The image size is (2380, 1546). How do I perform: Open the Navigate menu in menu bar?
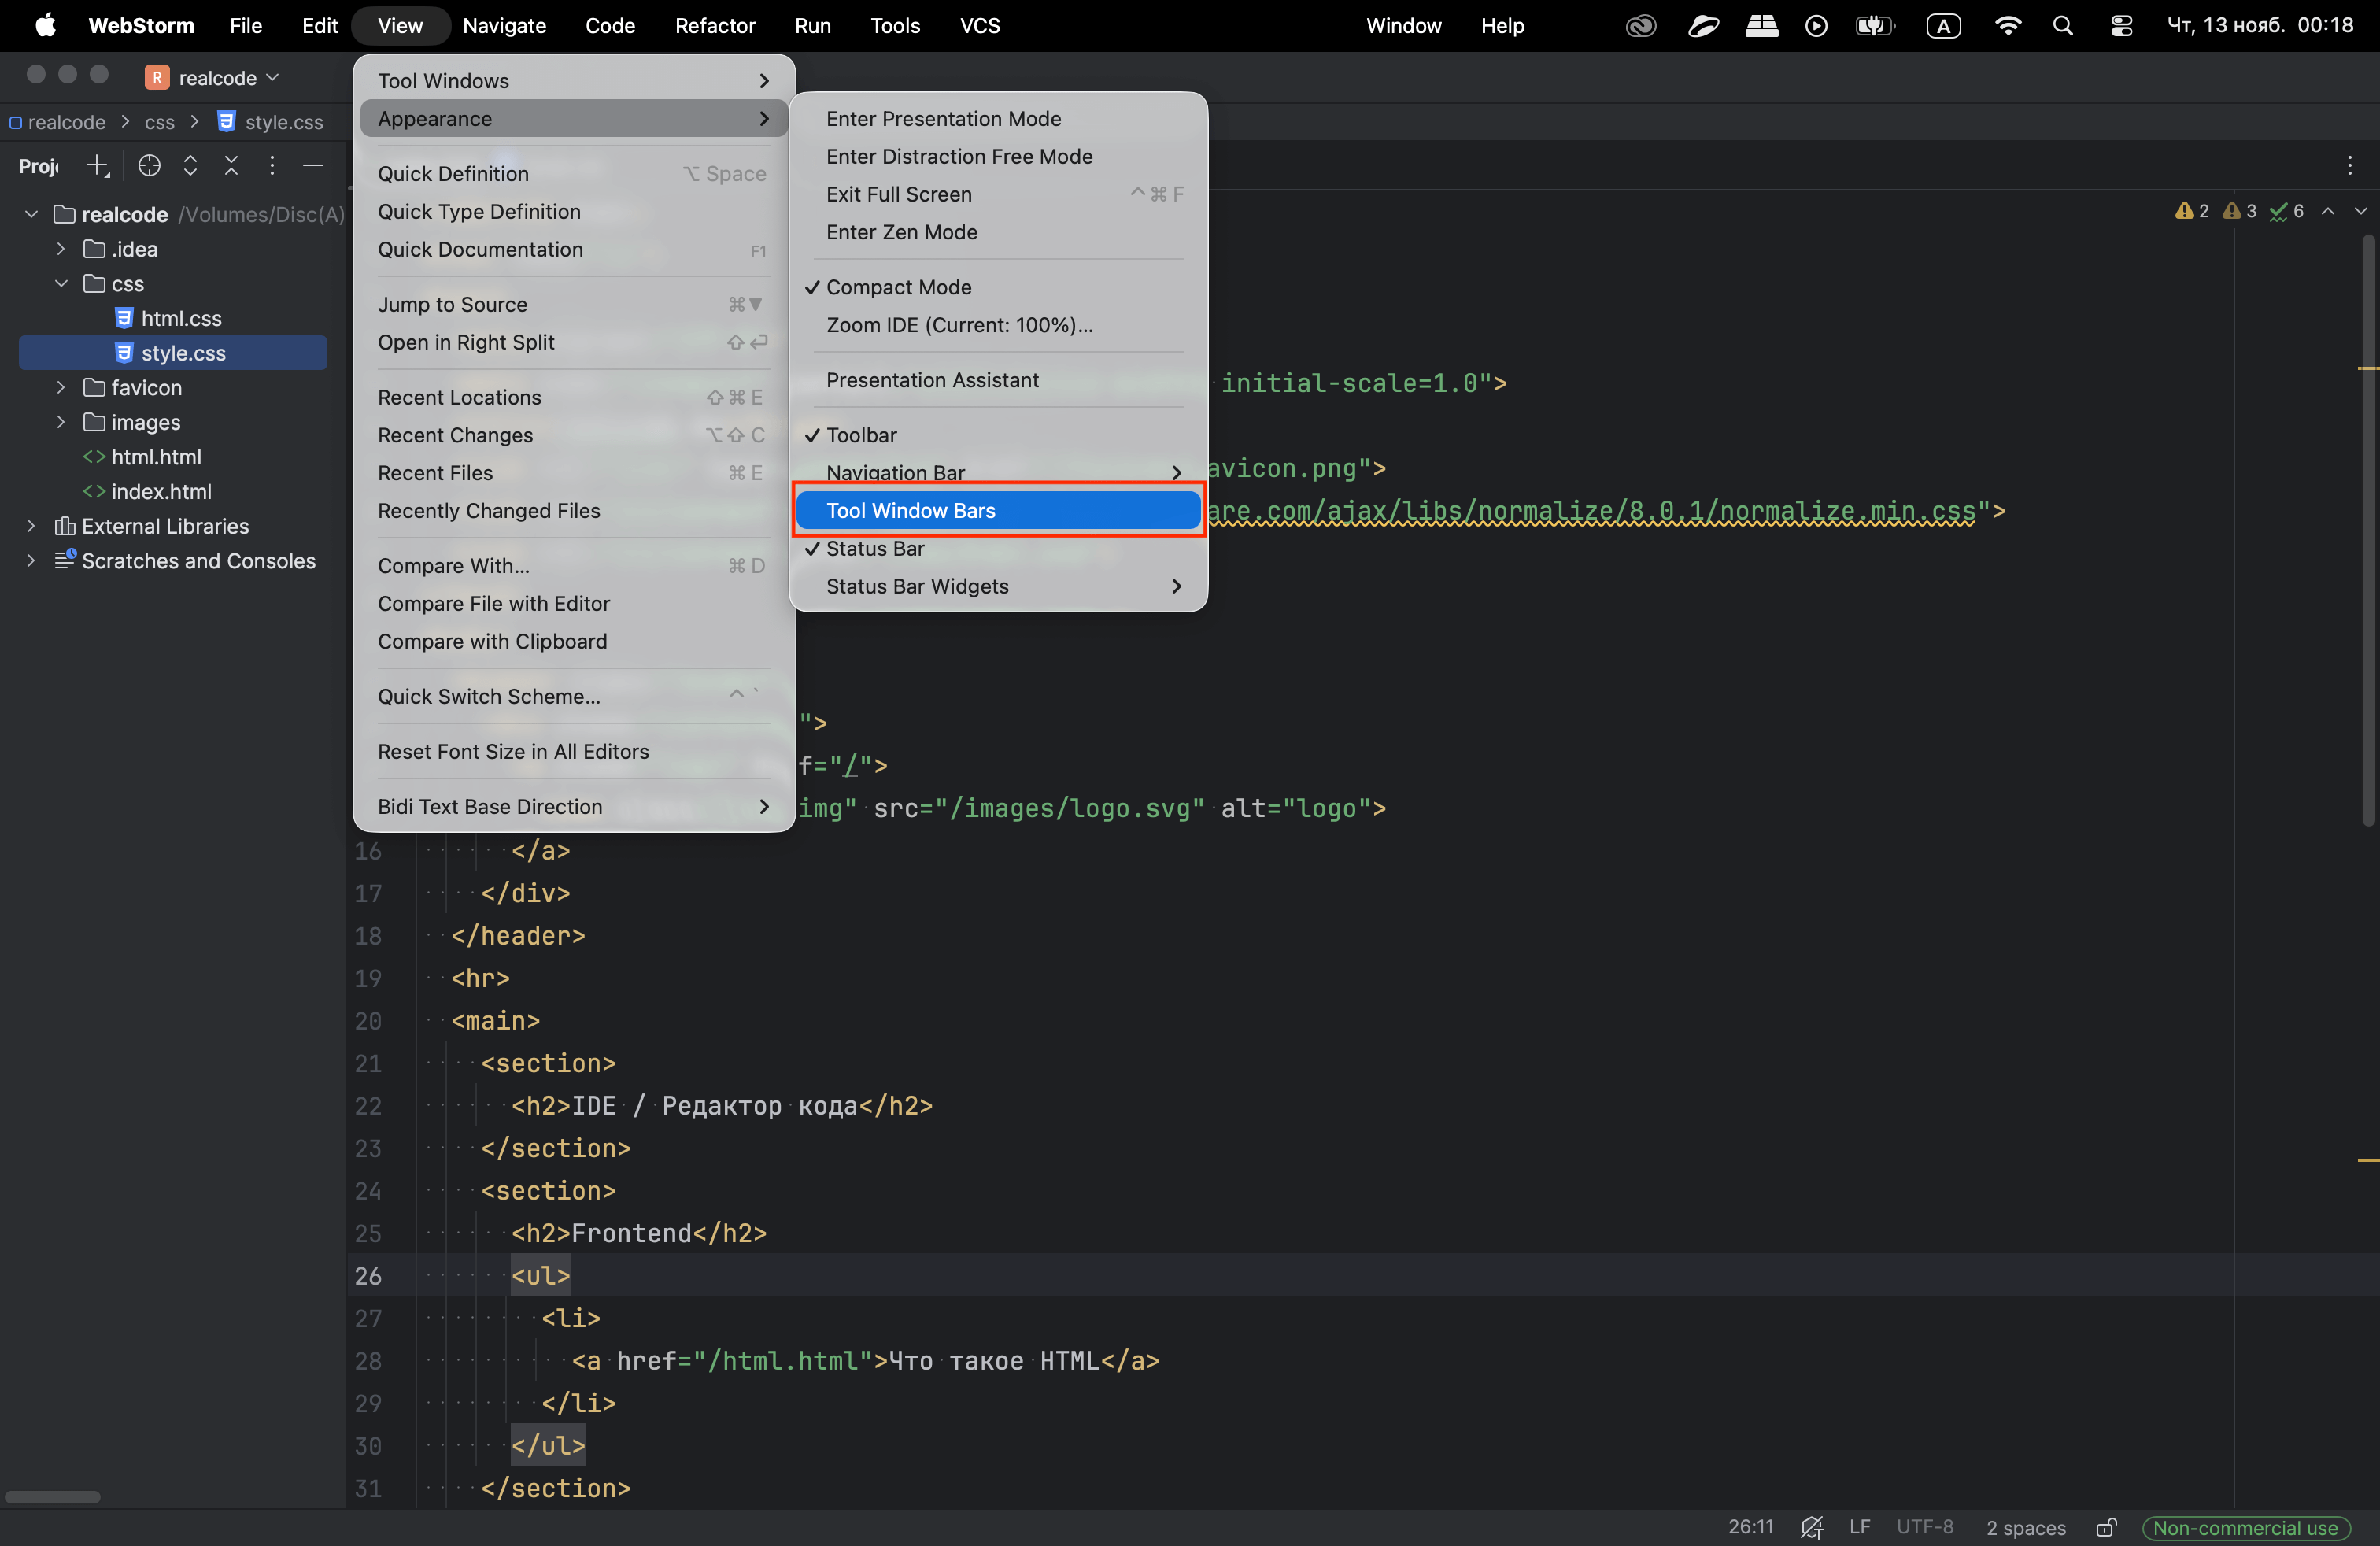[504, 26]
